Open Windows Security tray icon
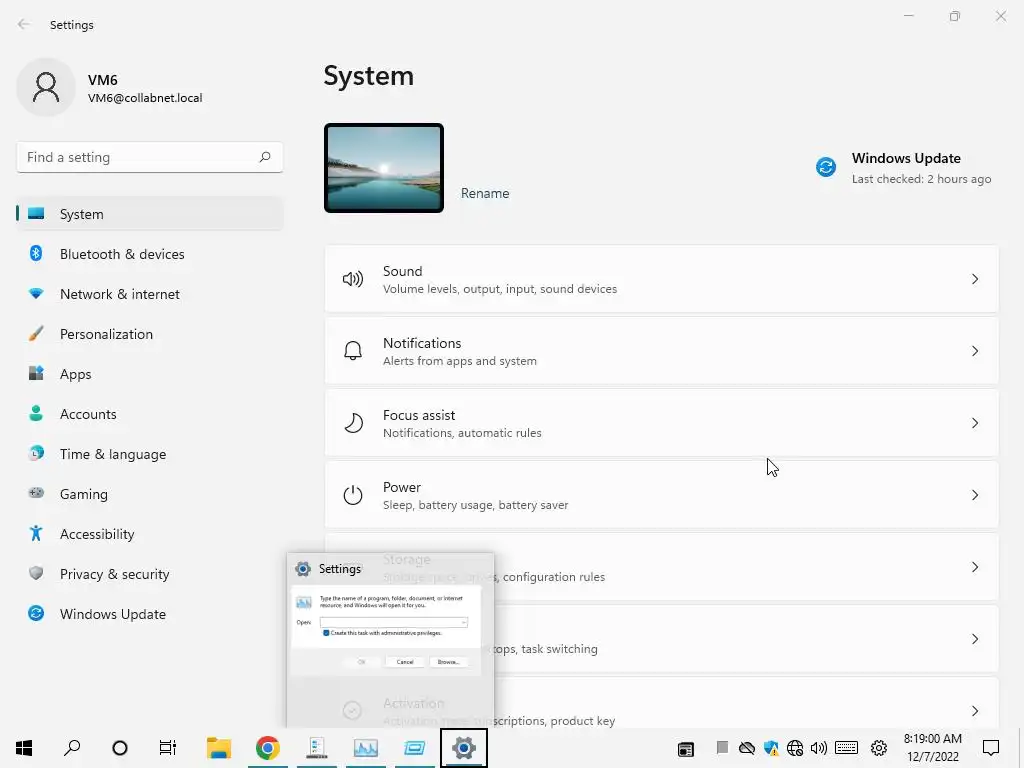Image resolution: width=1024 pixels, height=768 pixels. 771,748
